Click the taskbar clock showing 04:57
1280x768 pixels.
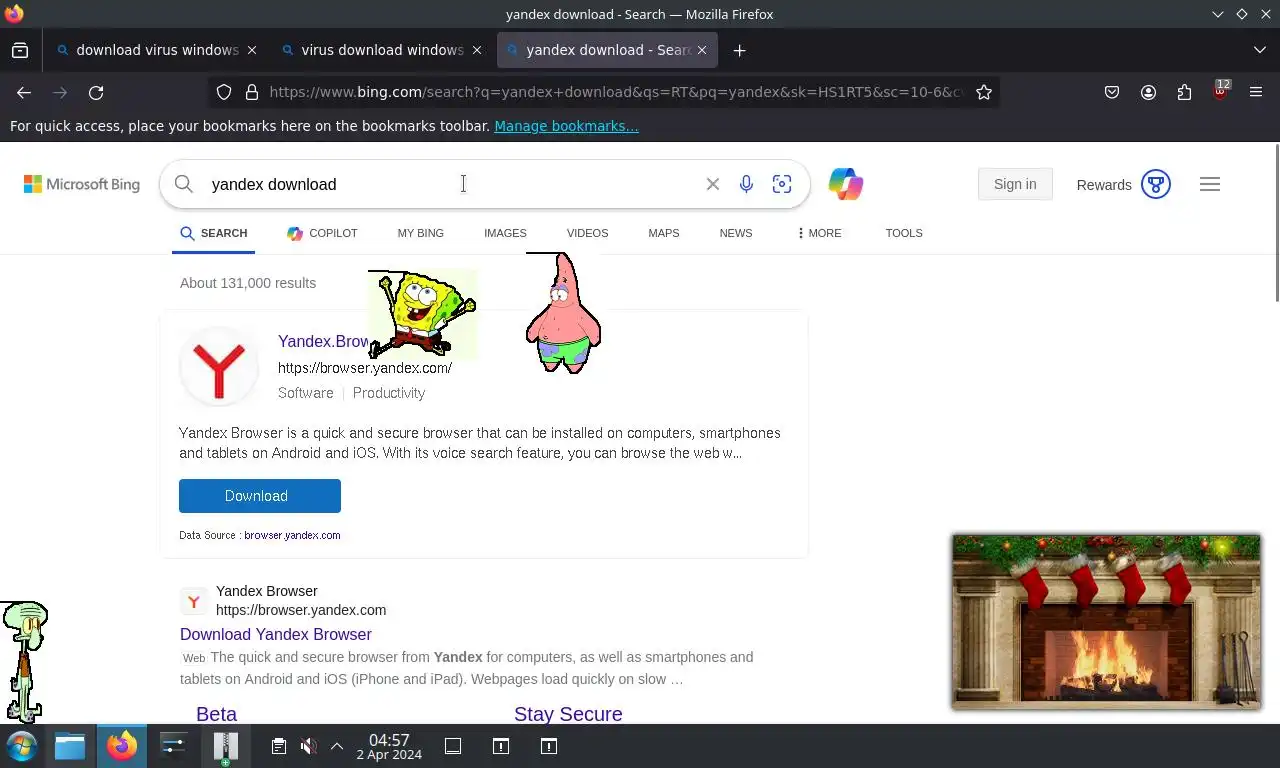[389, 746]
